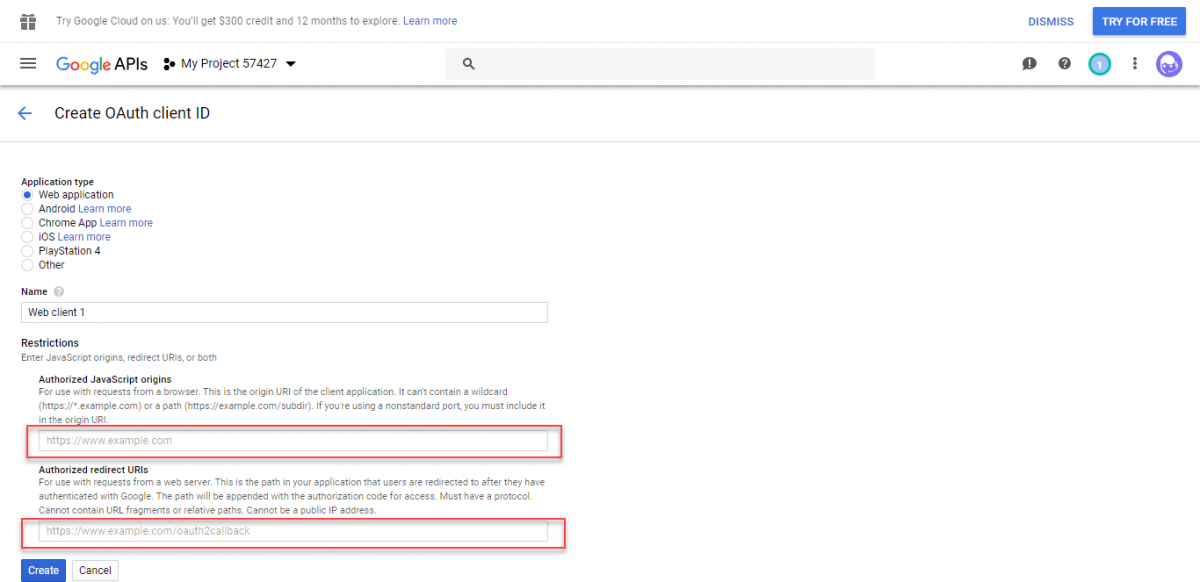Open the feedback alert icon
Screen dimensions: 1200x582
(x=1029, y=64)
